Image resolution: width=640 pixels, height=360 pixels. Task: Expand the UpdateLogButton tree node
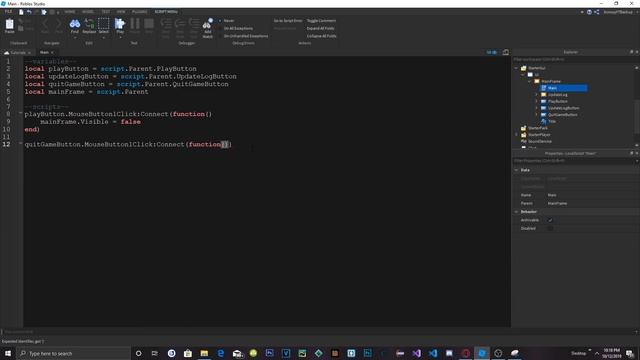pyautogui.click(x=536, y=108)
